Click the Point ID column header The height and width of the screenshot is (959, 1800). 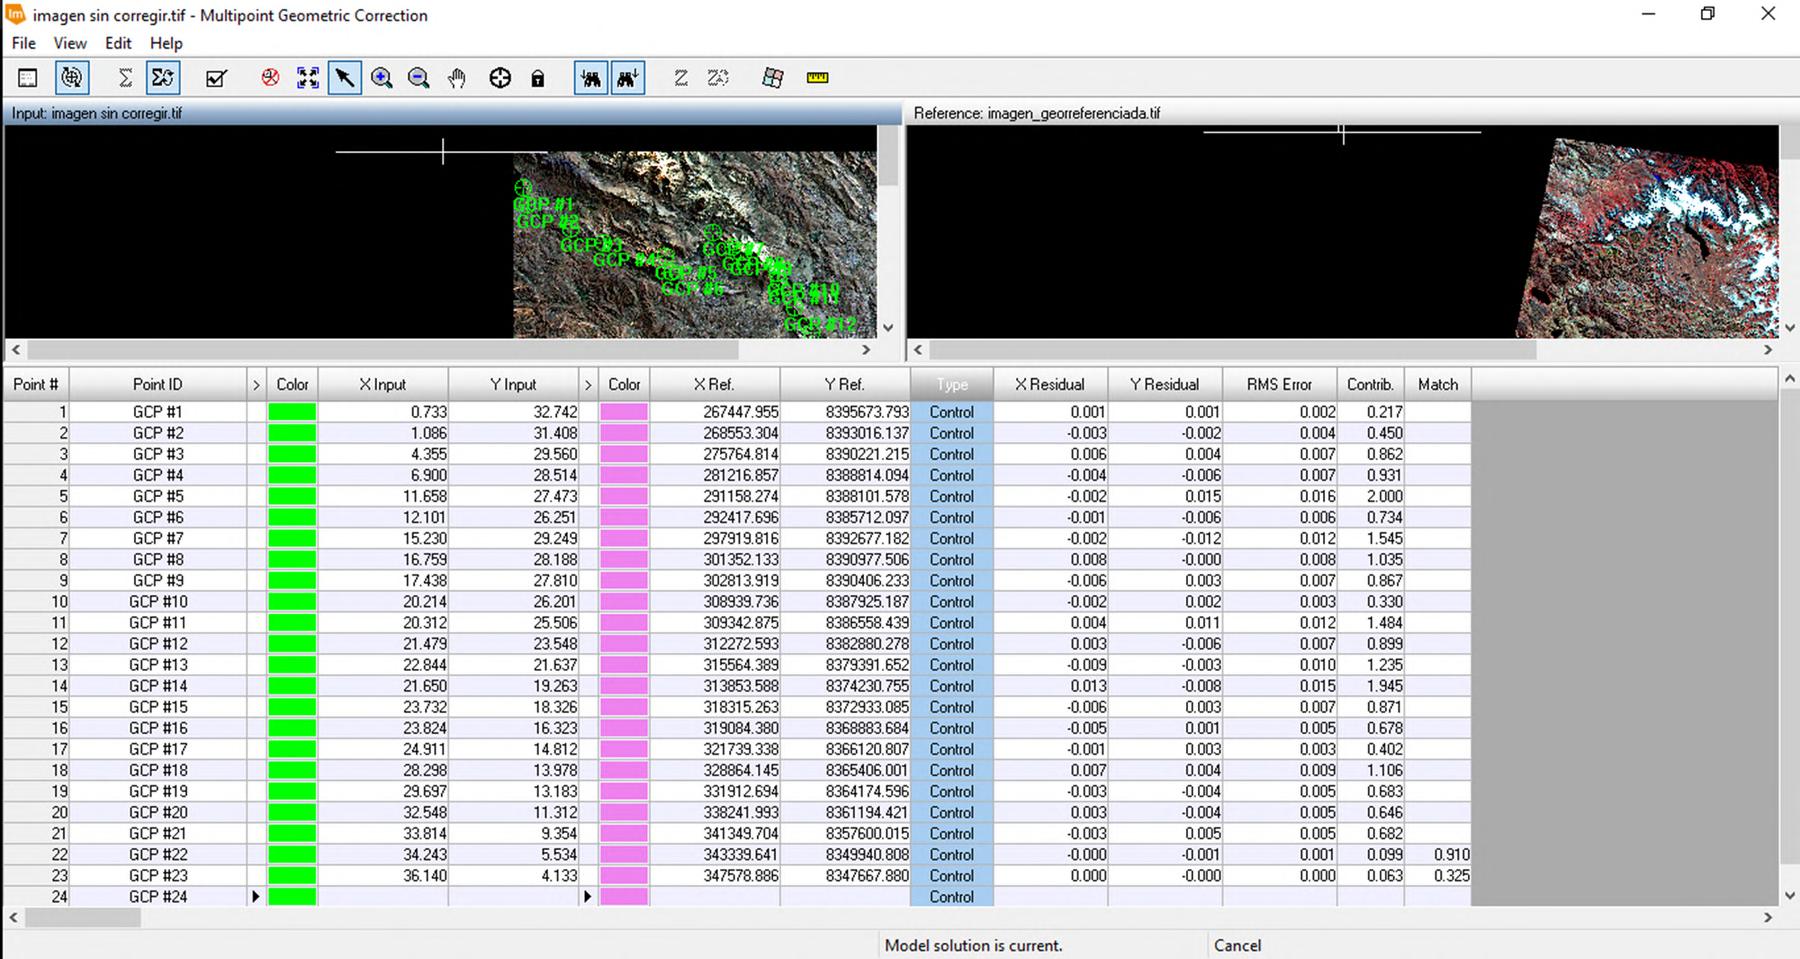click(x=158, y=384)
